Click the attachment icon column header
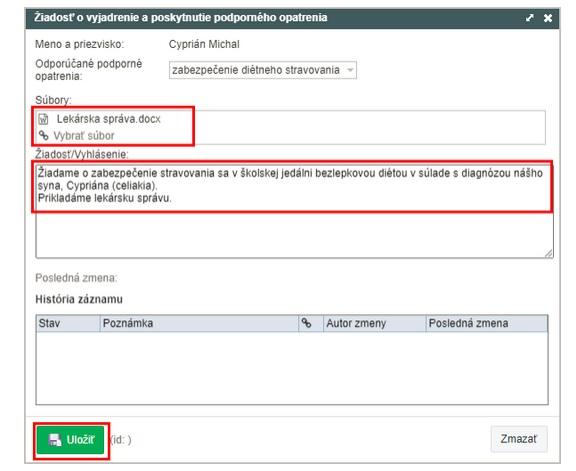 (x=306, y=323)
